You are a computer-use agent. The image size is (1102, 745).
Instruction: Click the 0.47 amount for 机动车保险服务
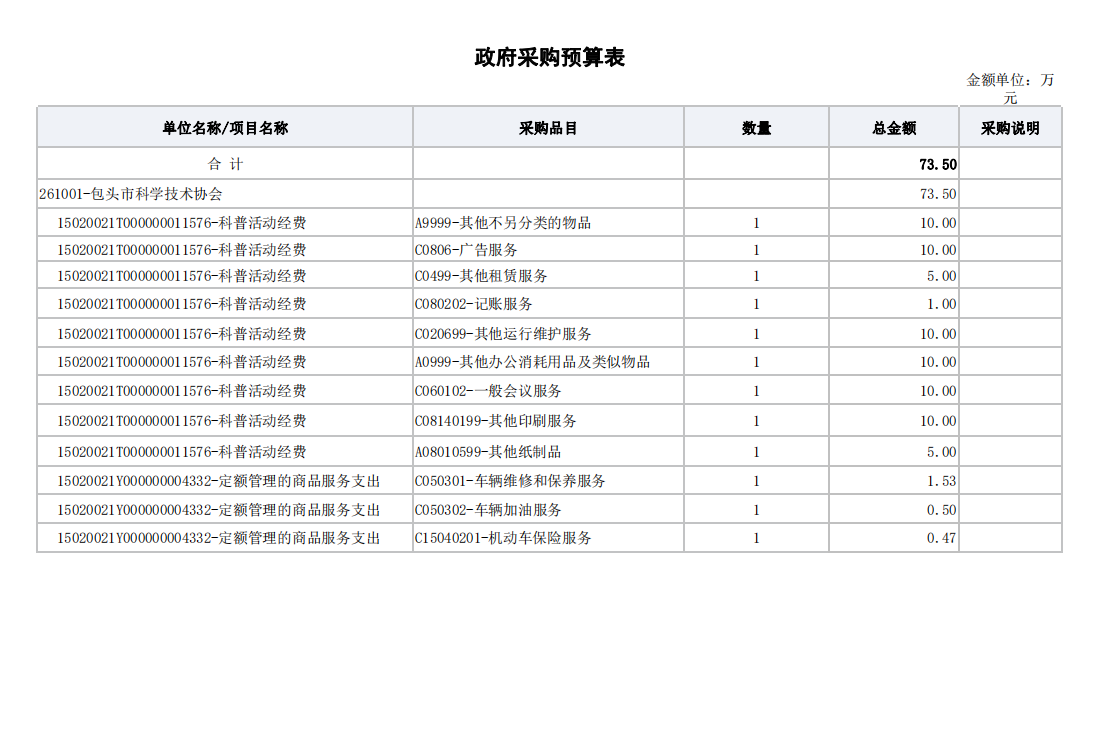click(942, 538)
